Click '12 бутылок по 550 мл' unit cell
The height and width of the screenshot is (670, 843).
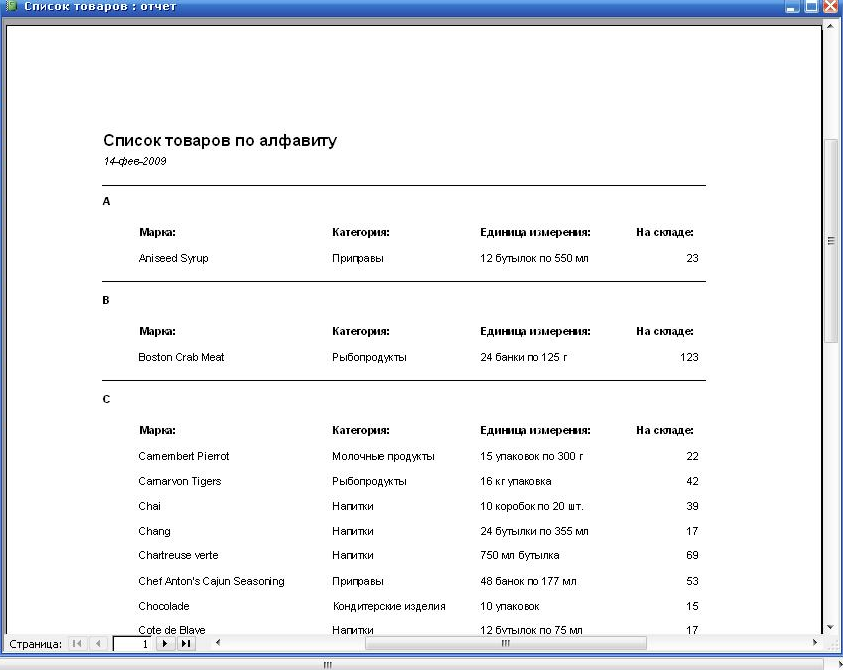(x=534, y=258)
